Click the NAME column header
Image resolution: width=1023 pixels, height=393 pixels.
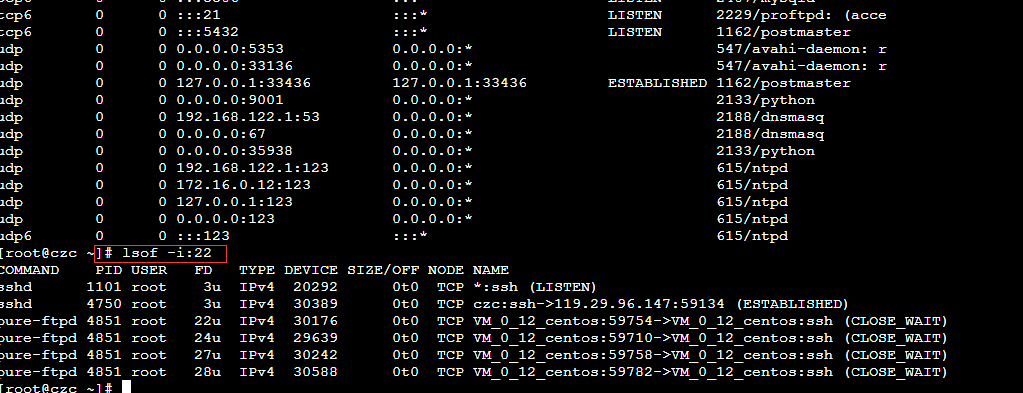(491, 270)
